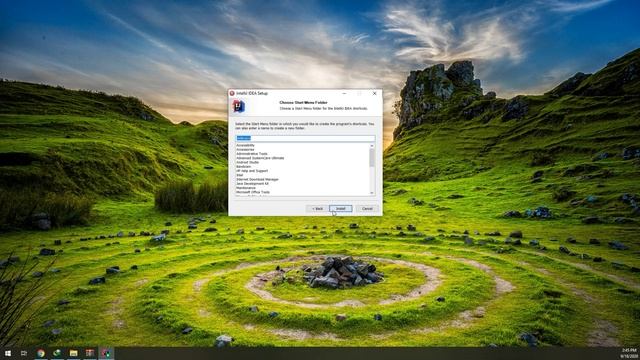Edit the Start Menu folder name field
Image resolution: width=640 pixels, height=360 pixels.
(305, 138)
